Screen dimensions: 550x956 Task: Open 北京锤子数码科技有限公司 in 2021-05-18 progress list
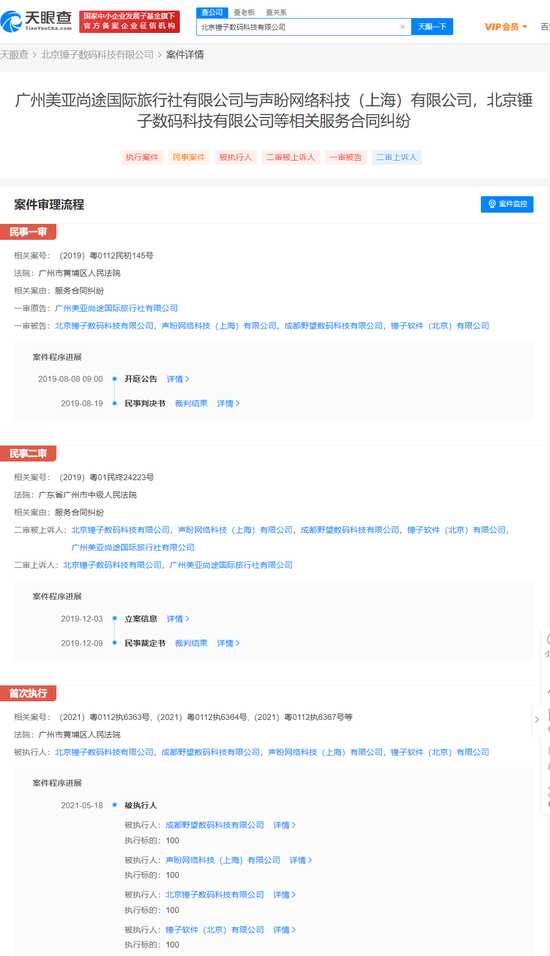[x=215, y=895]
